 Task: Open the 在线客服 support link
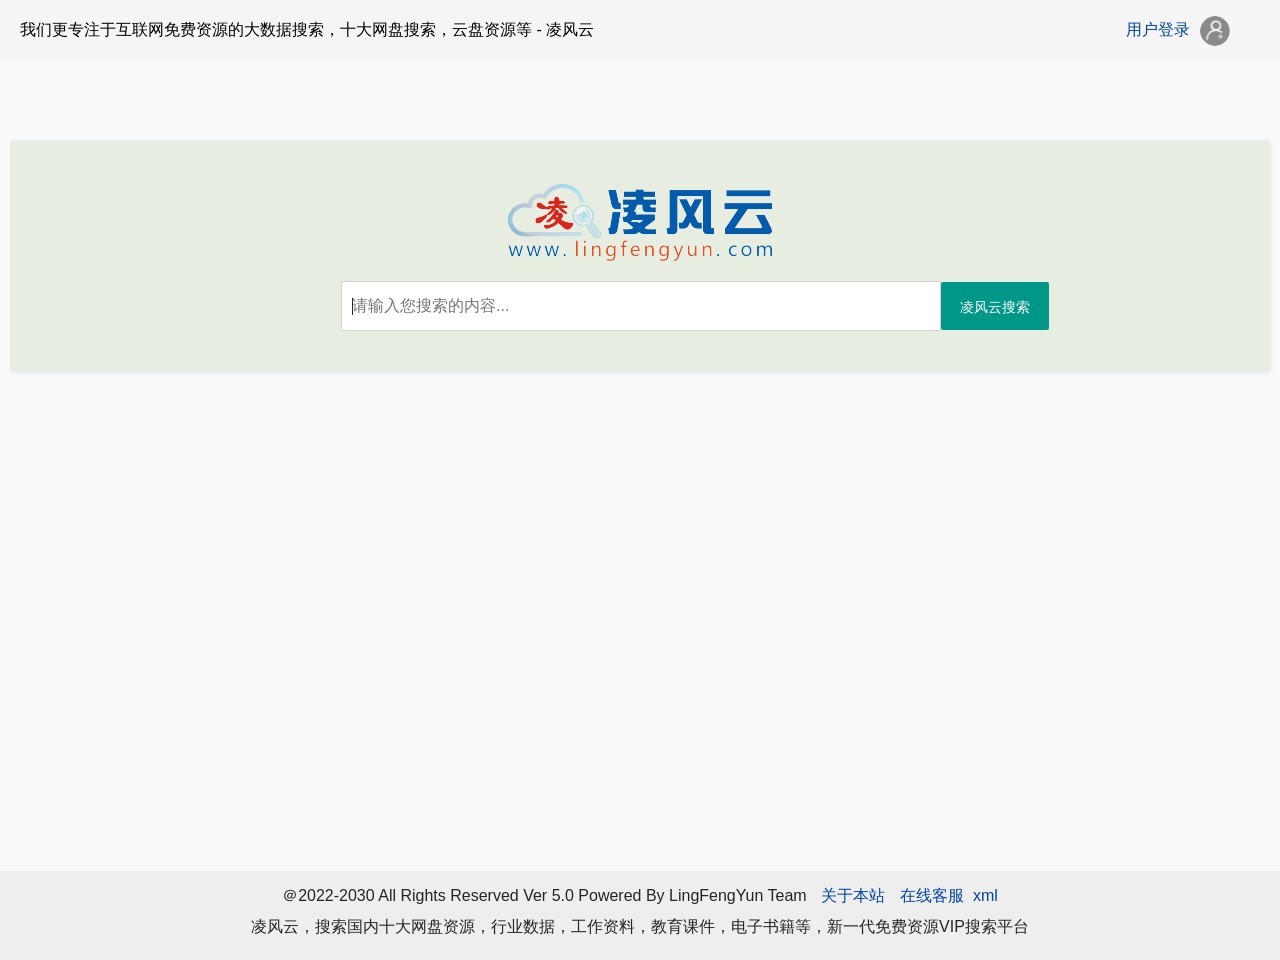(x=931, y=896)
